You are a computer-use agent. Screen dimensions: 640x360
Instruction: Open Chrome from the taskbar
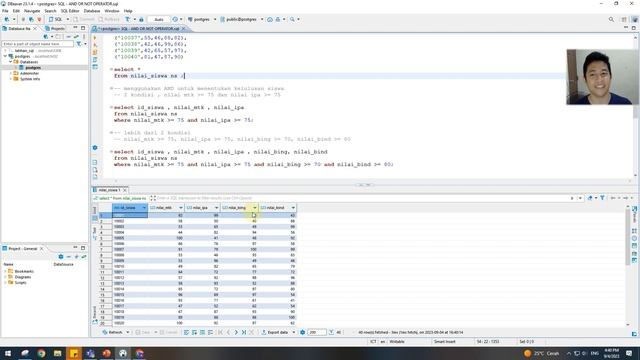(x=41, y=353)
